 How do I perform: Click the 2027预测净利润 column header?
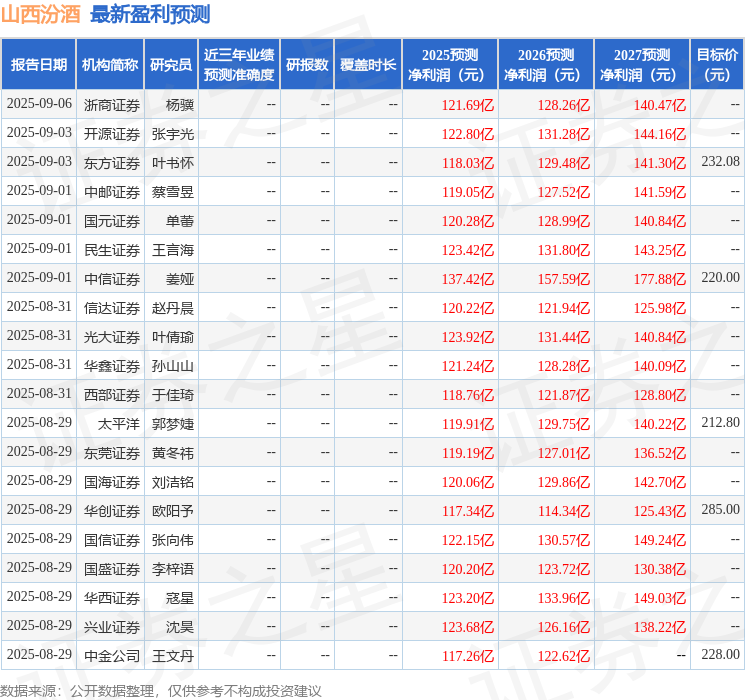642,65
